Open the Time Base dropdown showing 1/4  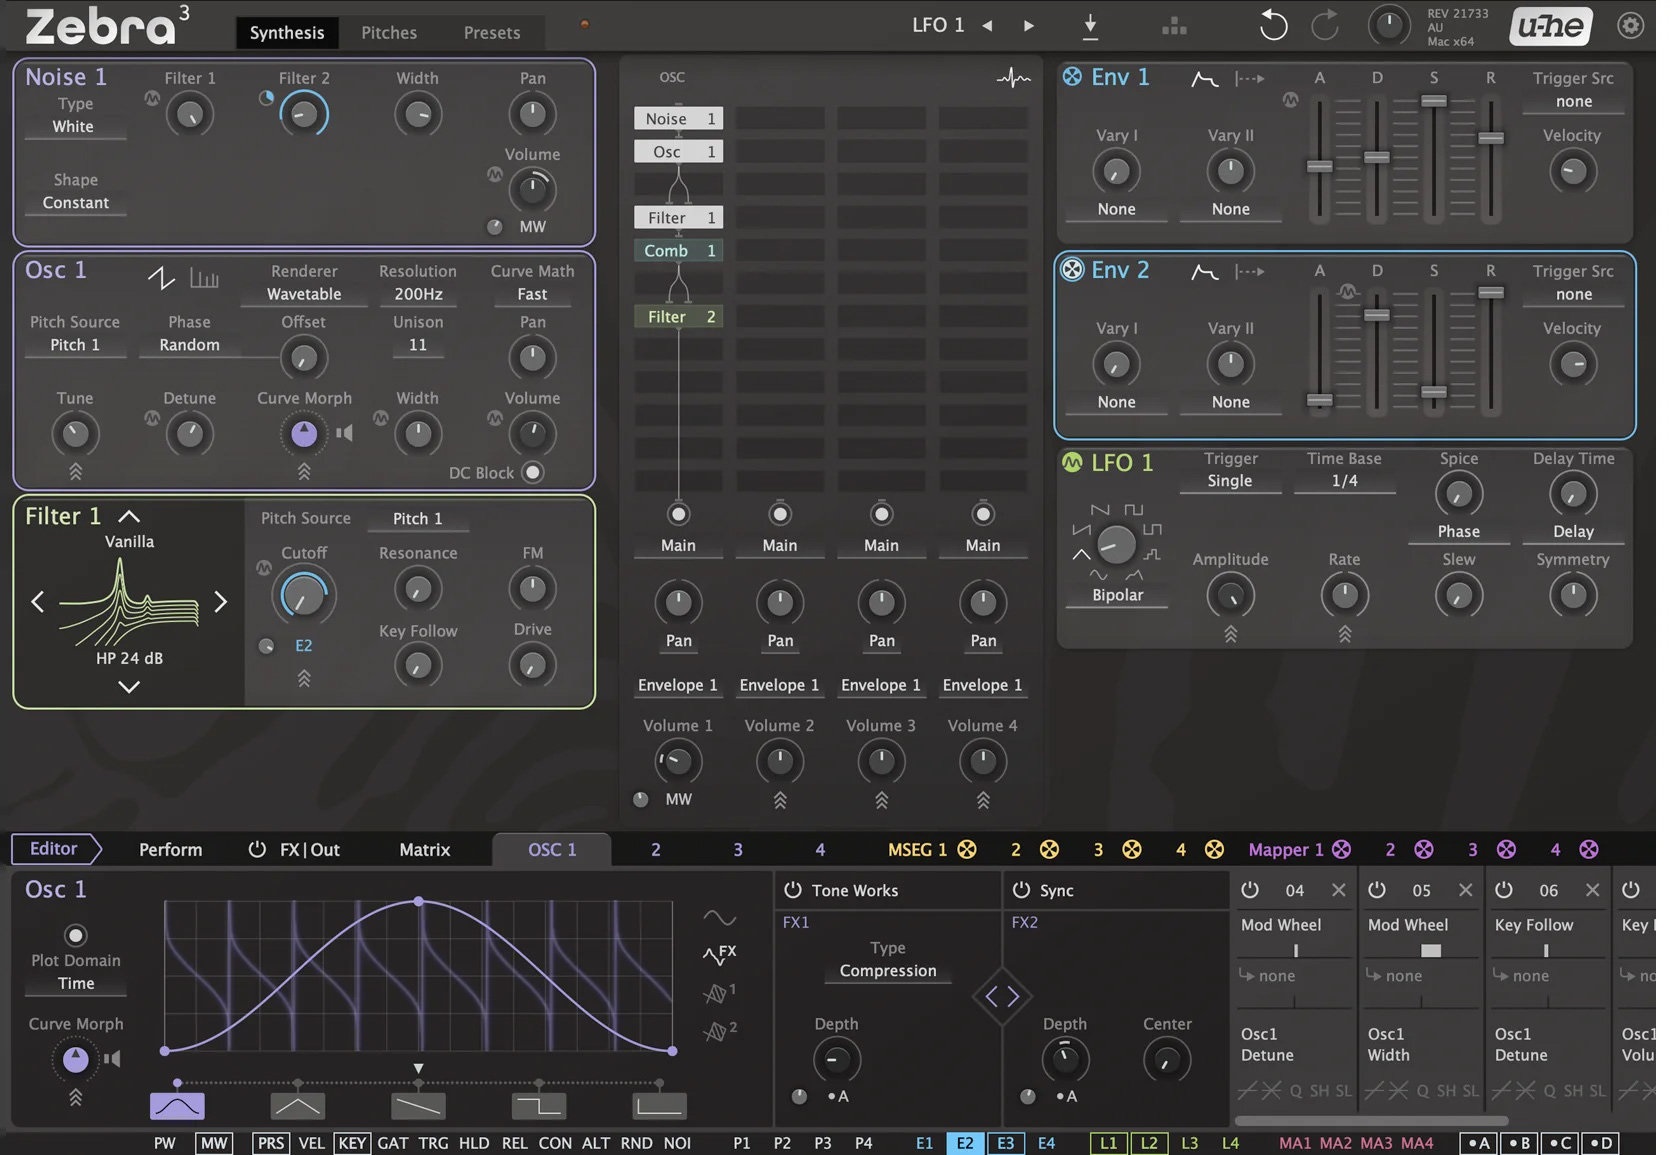click(1344, 481)
